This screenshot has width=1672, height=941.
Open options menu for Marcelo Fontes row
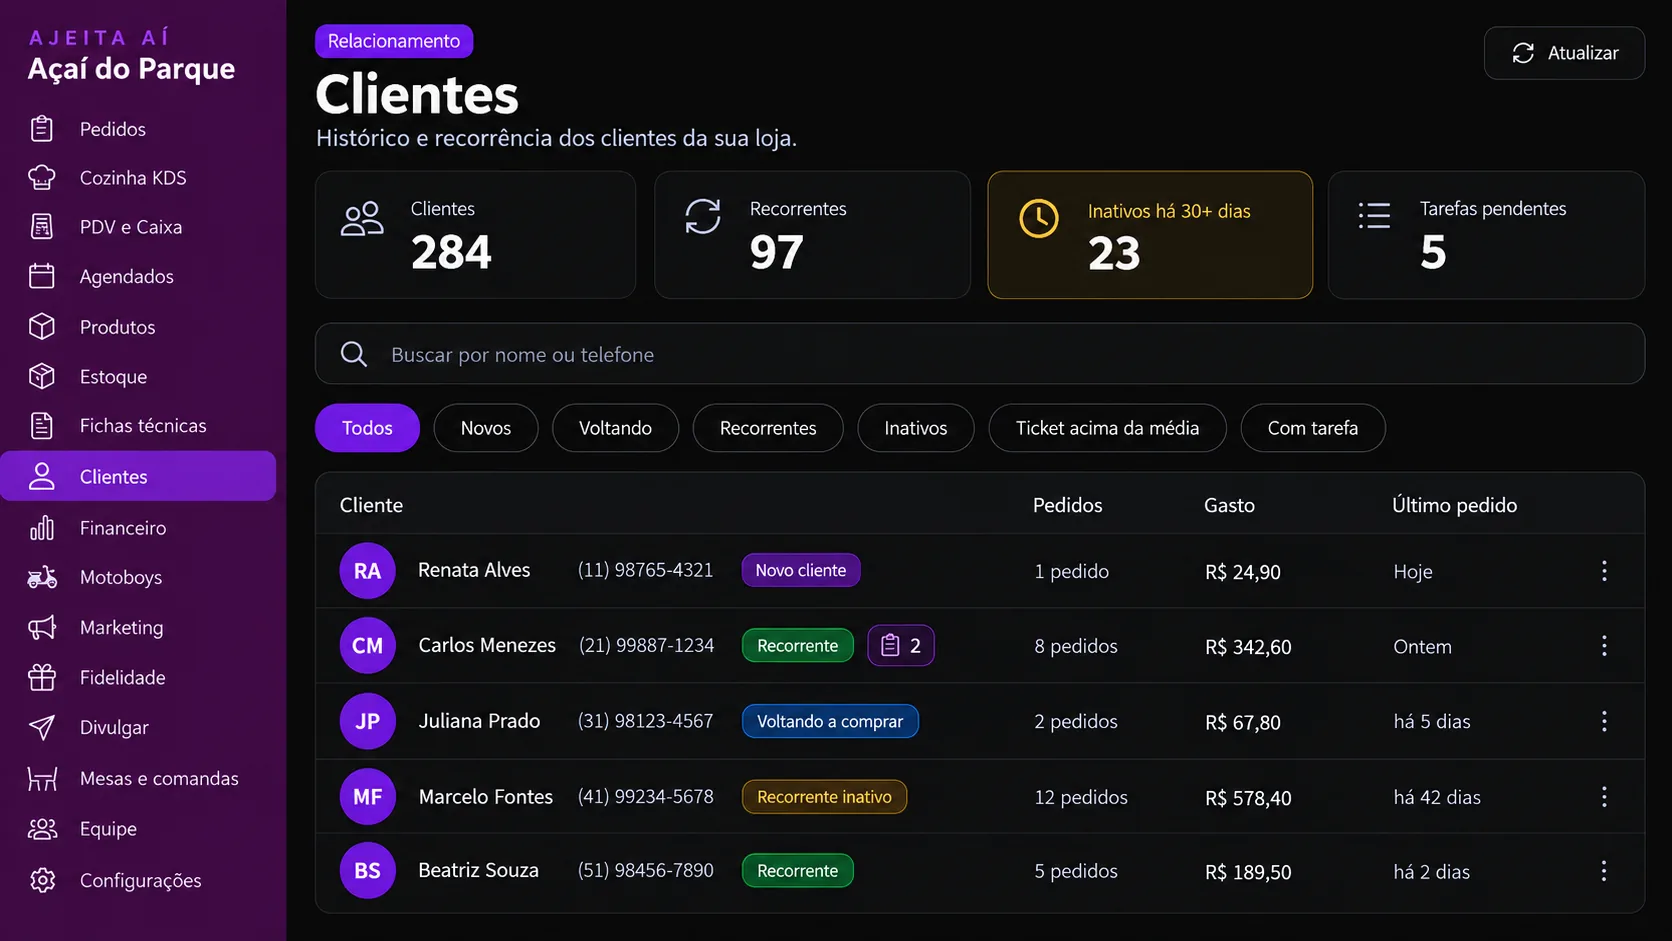tap(1604, 797)
